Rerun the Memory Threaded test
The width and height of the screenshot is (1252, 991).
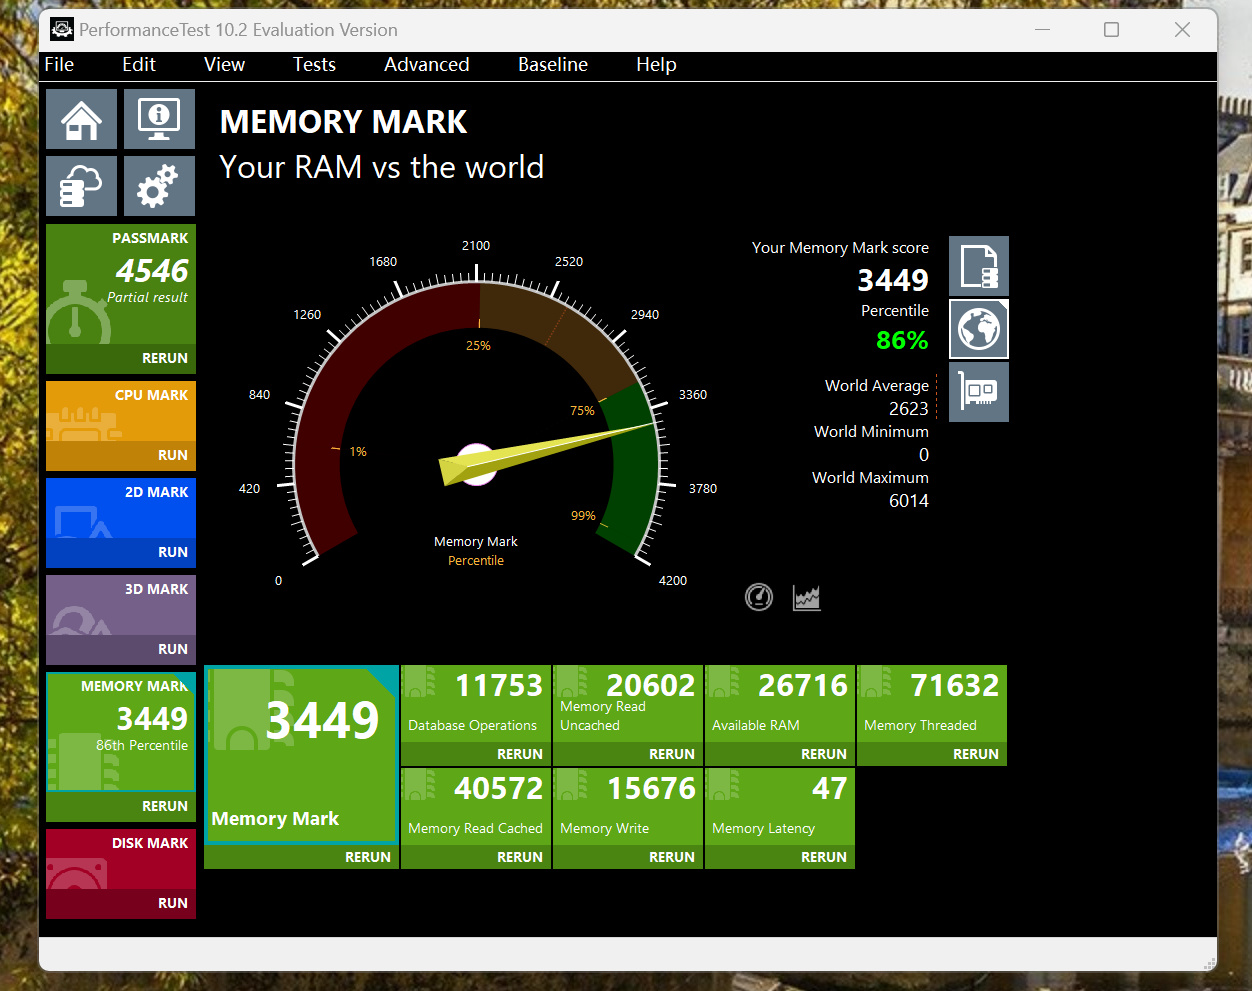pyautogui.click(x=932, y=754)
